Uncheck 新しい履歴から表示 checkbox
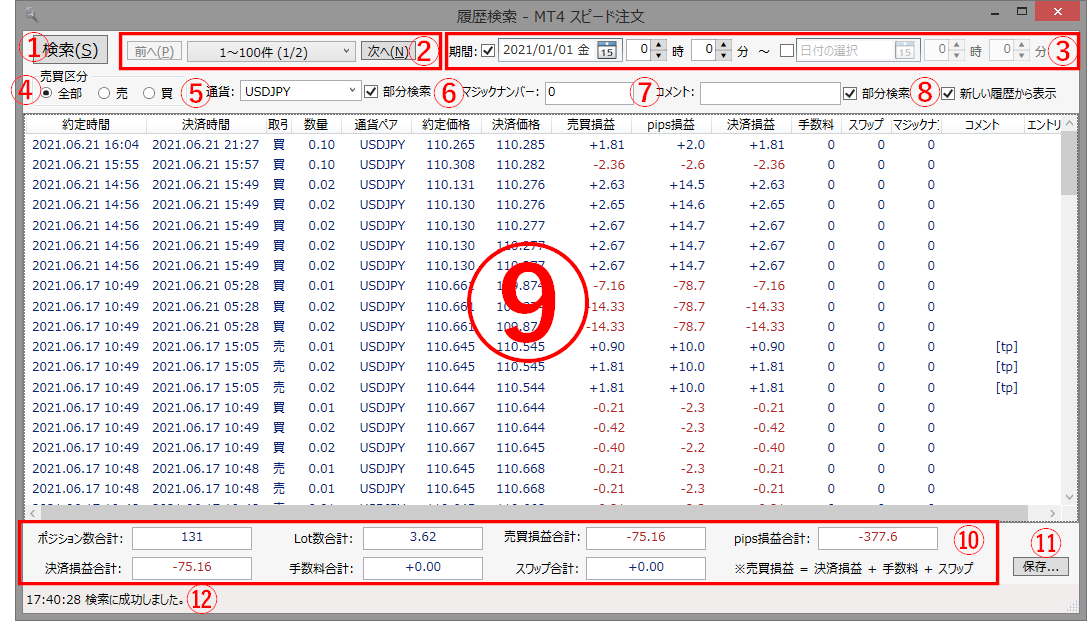Screen dimensions: 1092x632 click(948, 92)
